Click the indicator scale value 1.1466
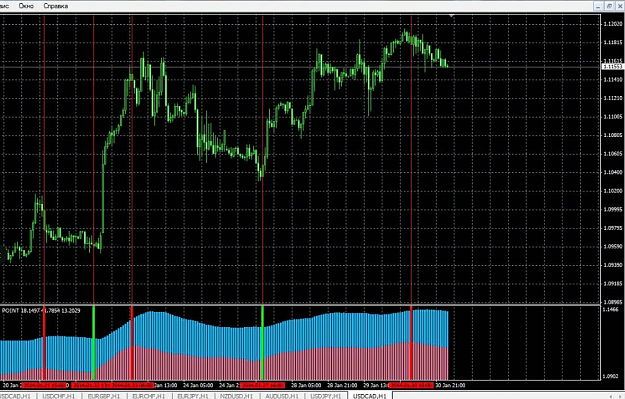625x399 pixels. pyautogui.click(x=611, y=310)
